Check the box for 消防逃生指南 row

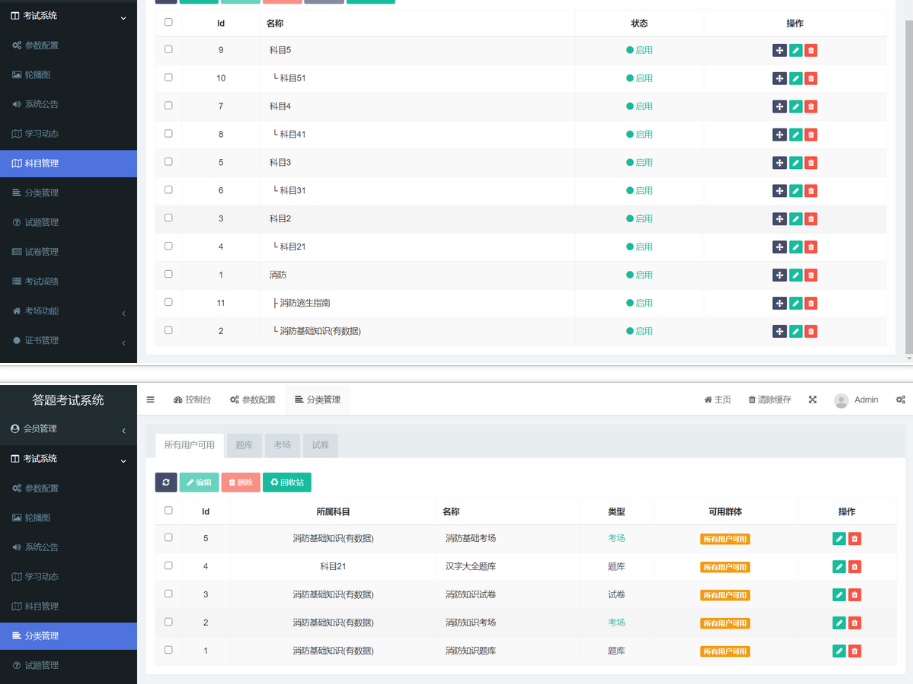(168, 302)
